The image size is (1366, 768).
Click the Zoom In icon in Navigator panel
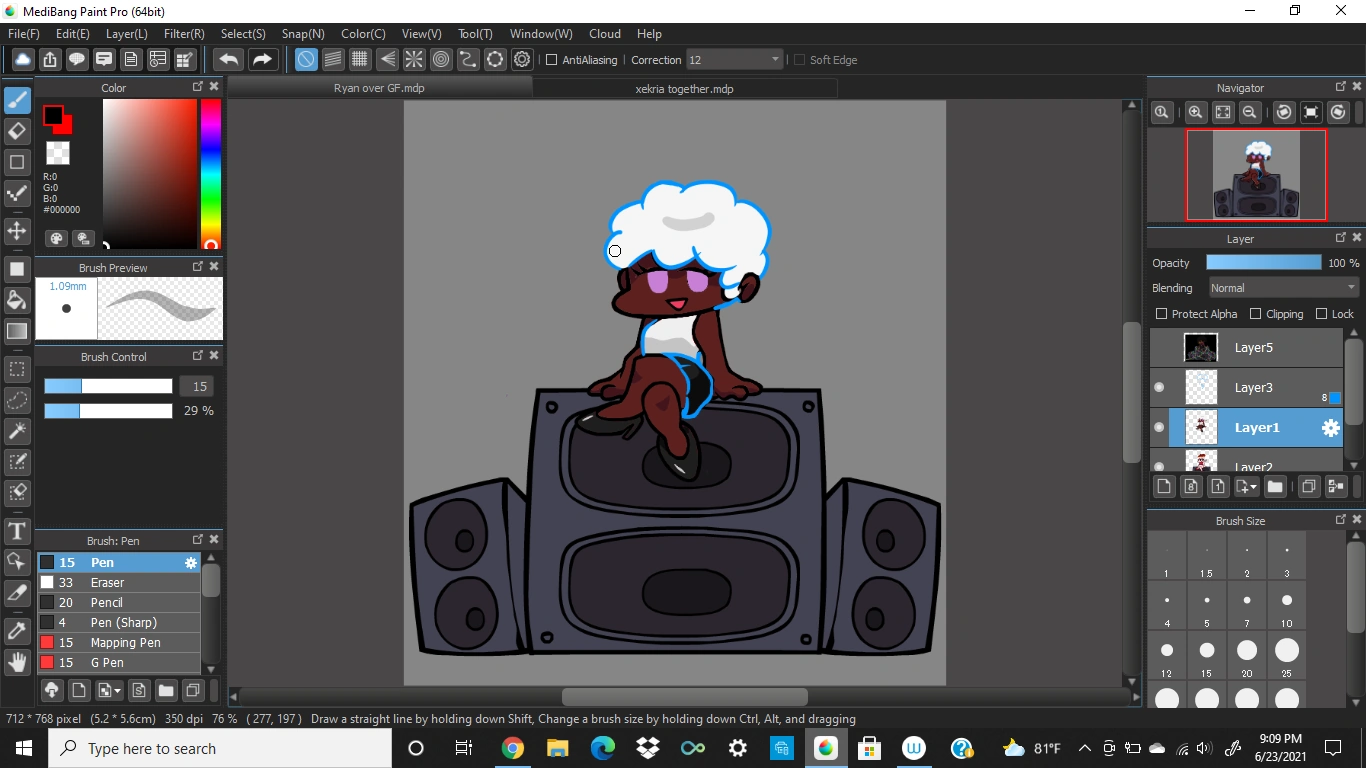coord(1195,112)
